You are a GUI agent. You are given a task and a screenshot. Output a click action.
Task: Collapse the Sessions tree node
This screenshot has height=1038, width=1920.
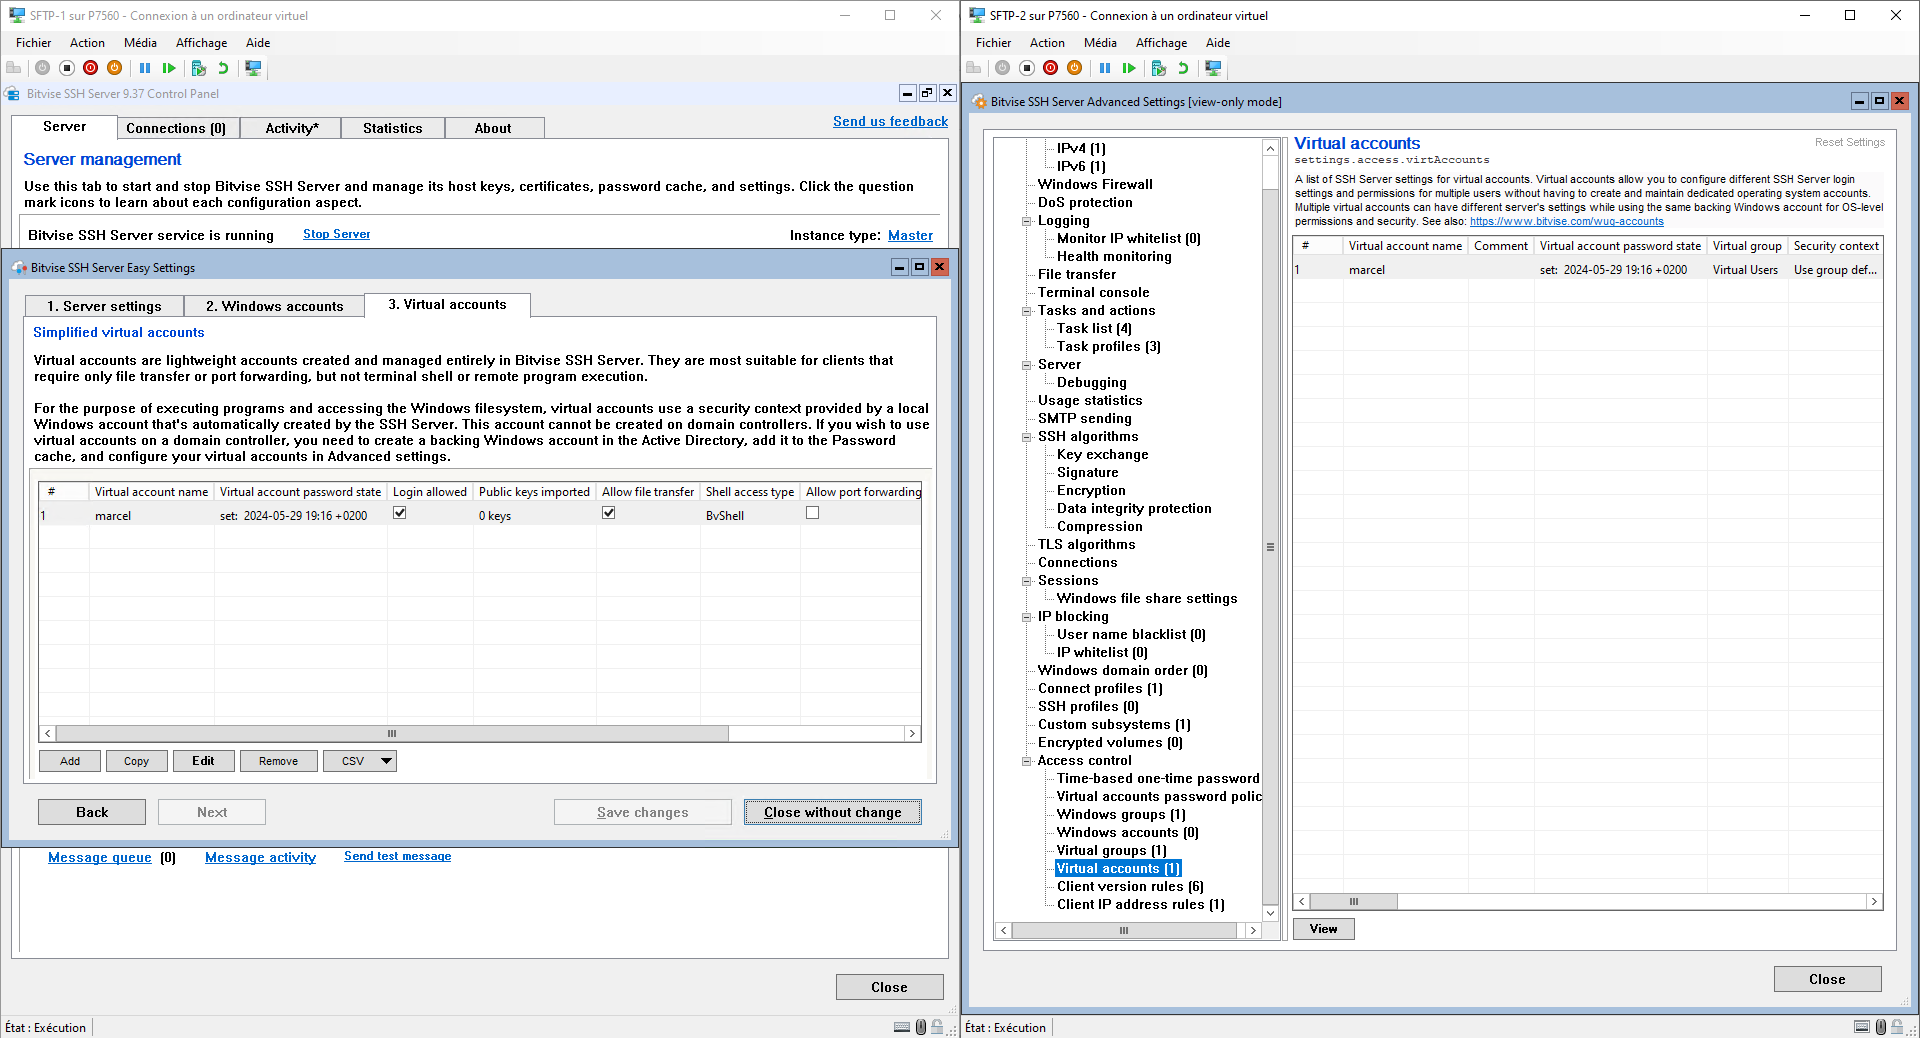tap(1027, 581)
